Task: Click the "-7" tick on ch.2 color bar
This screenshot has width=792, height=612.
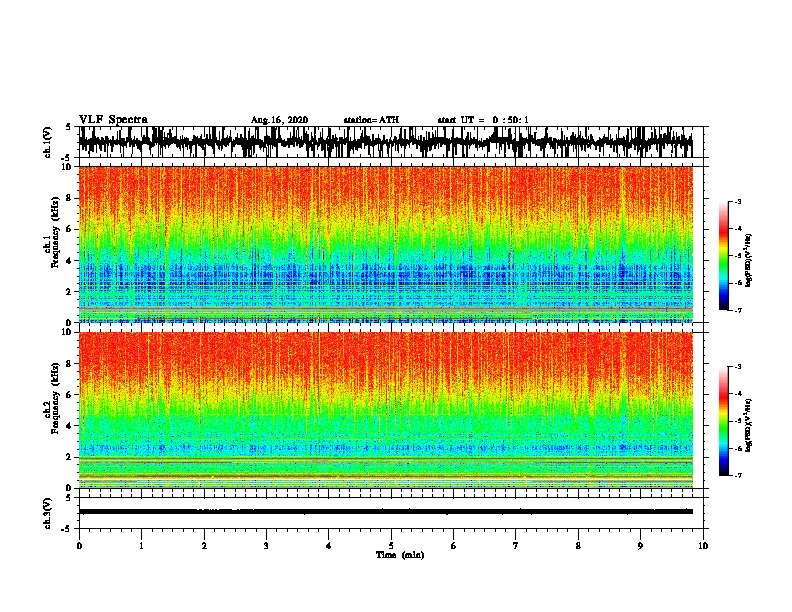Action: click(737, 475)
